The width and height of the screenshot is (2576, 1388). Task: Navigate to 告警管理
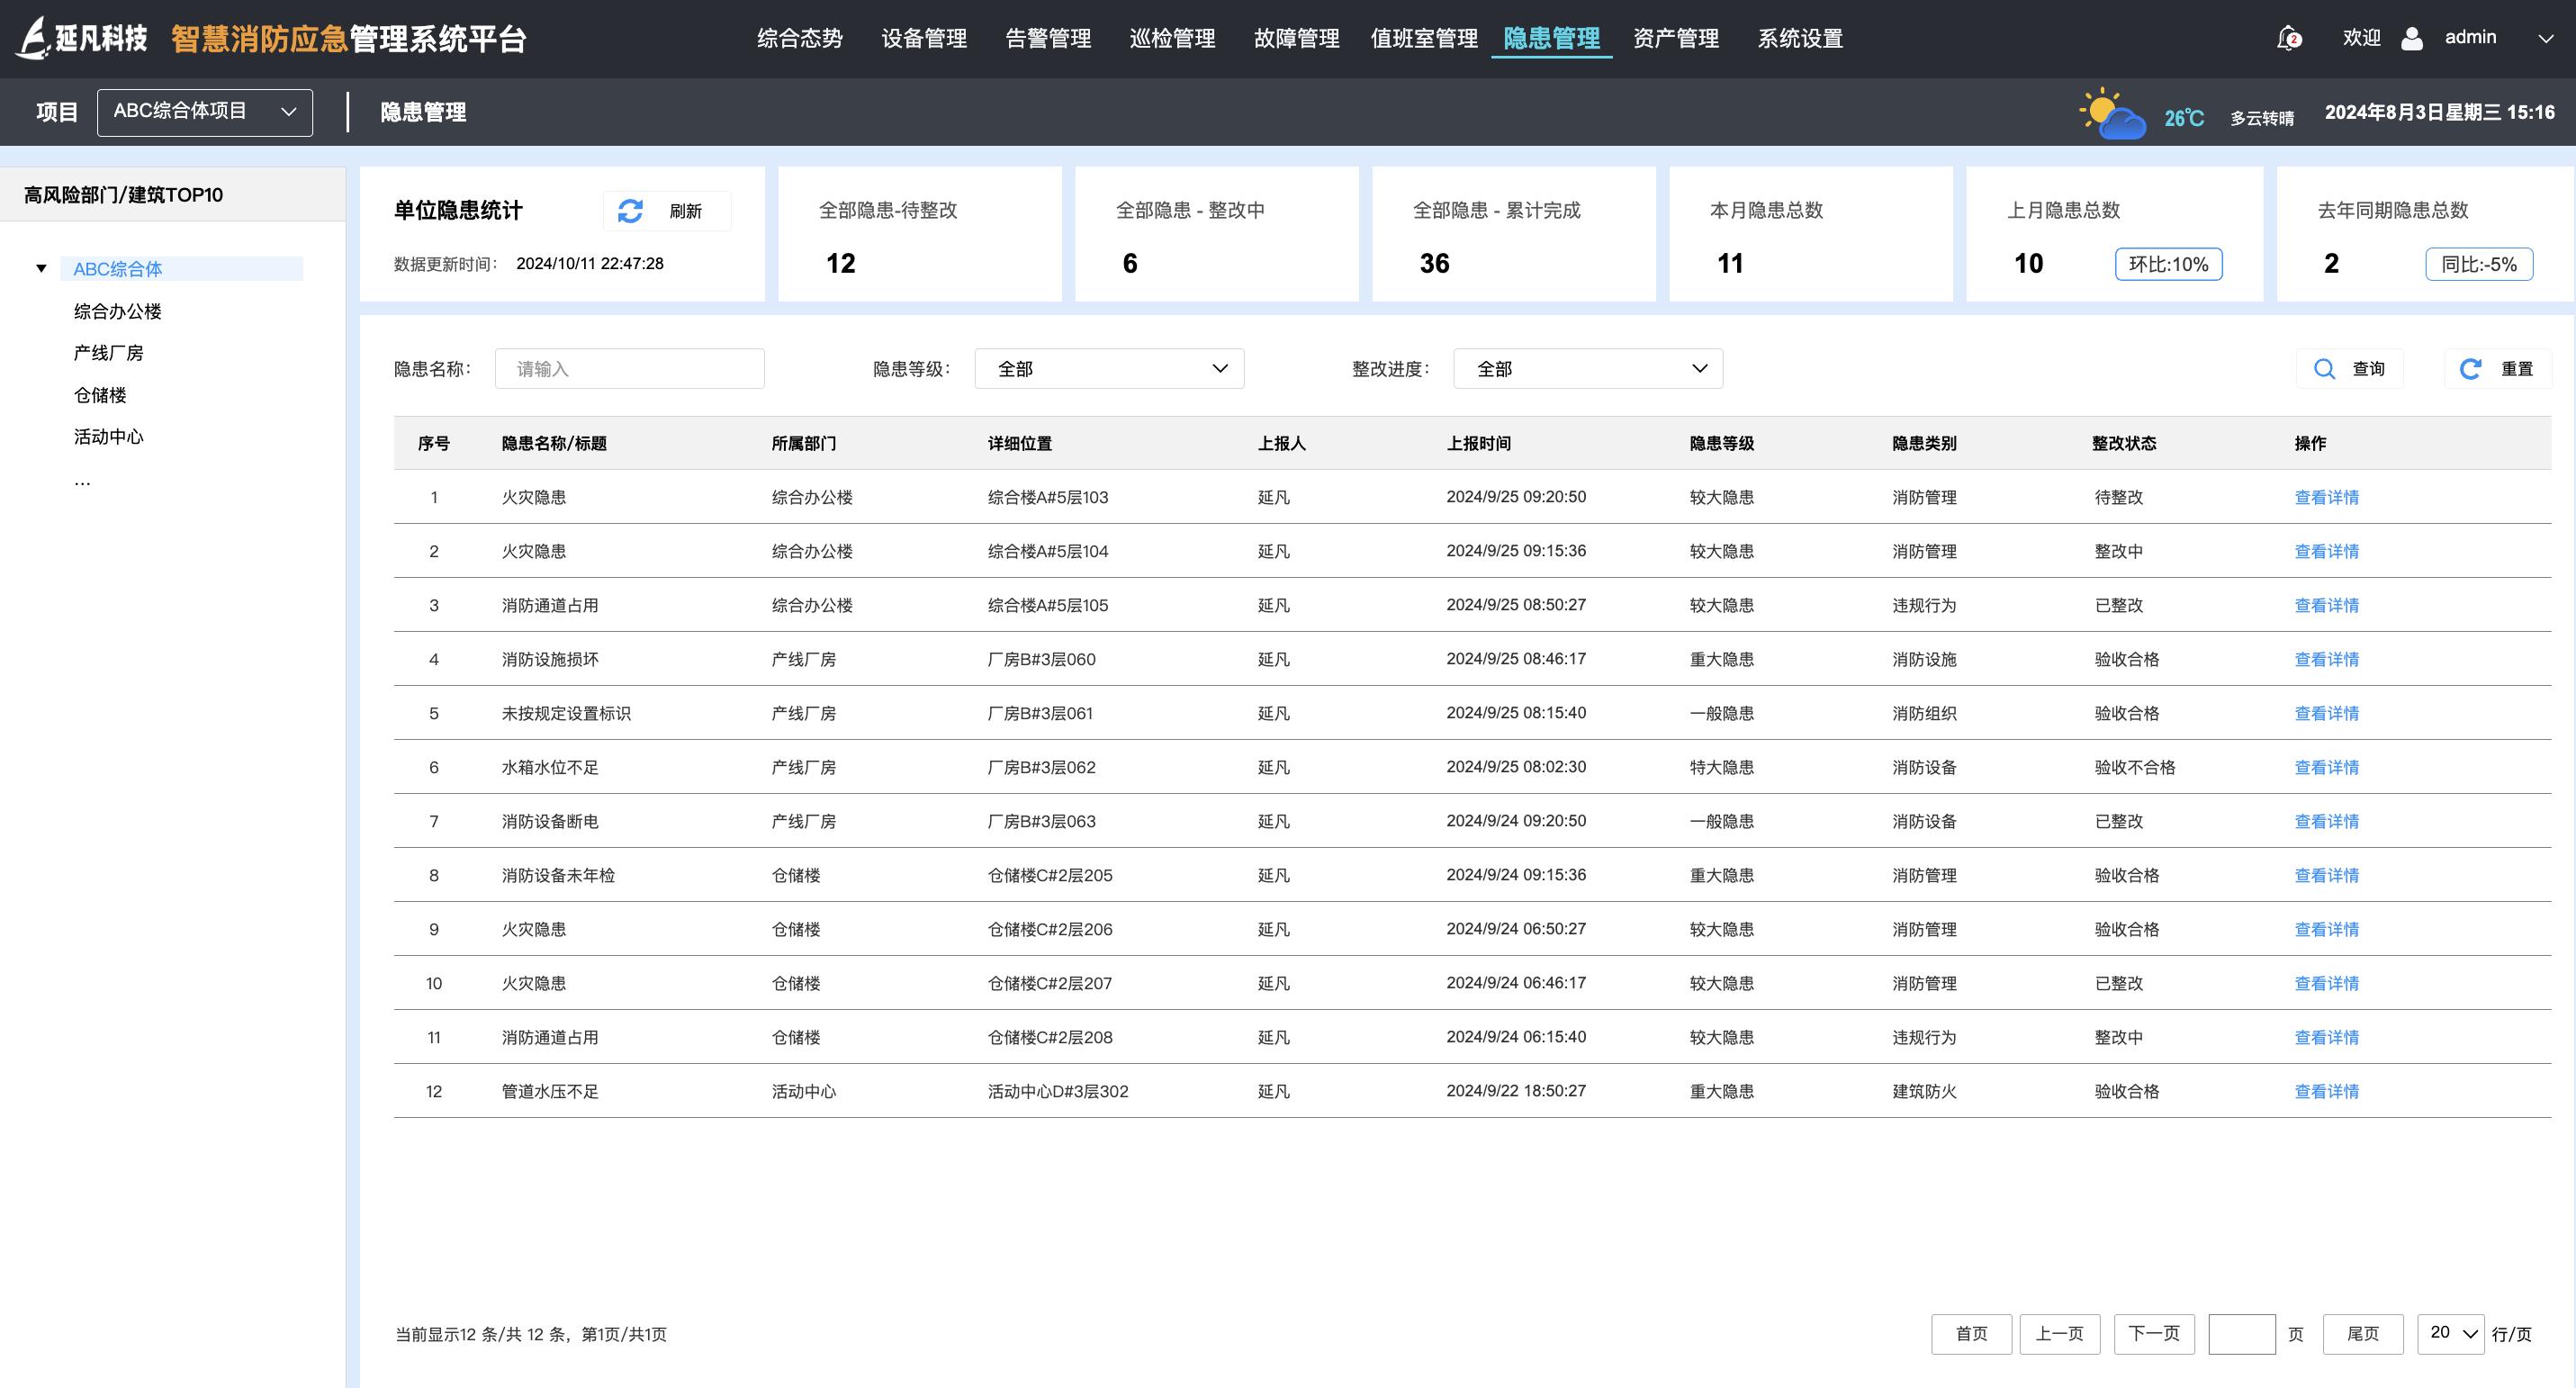pyautogui.click(x=1048, y=38)
